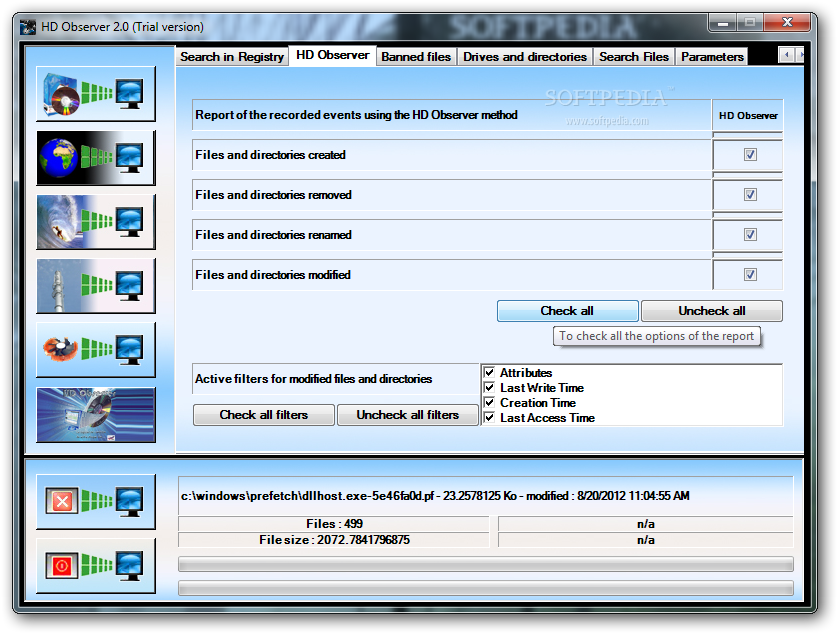
Task: Click the CD software-to-monitor sidebar icon
Action: [x=96, y=94]
